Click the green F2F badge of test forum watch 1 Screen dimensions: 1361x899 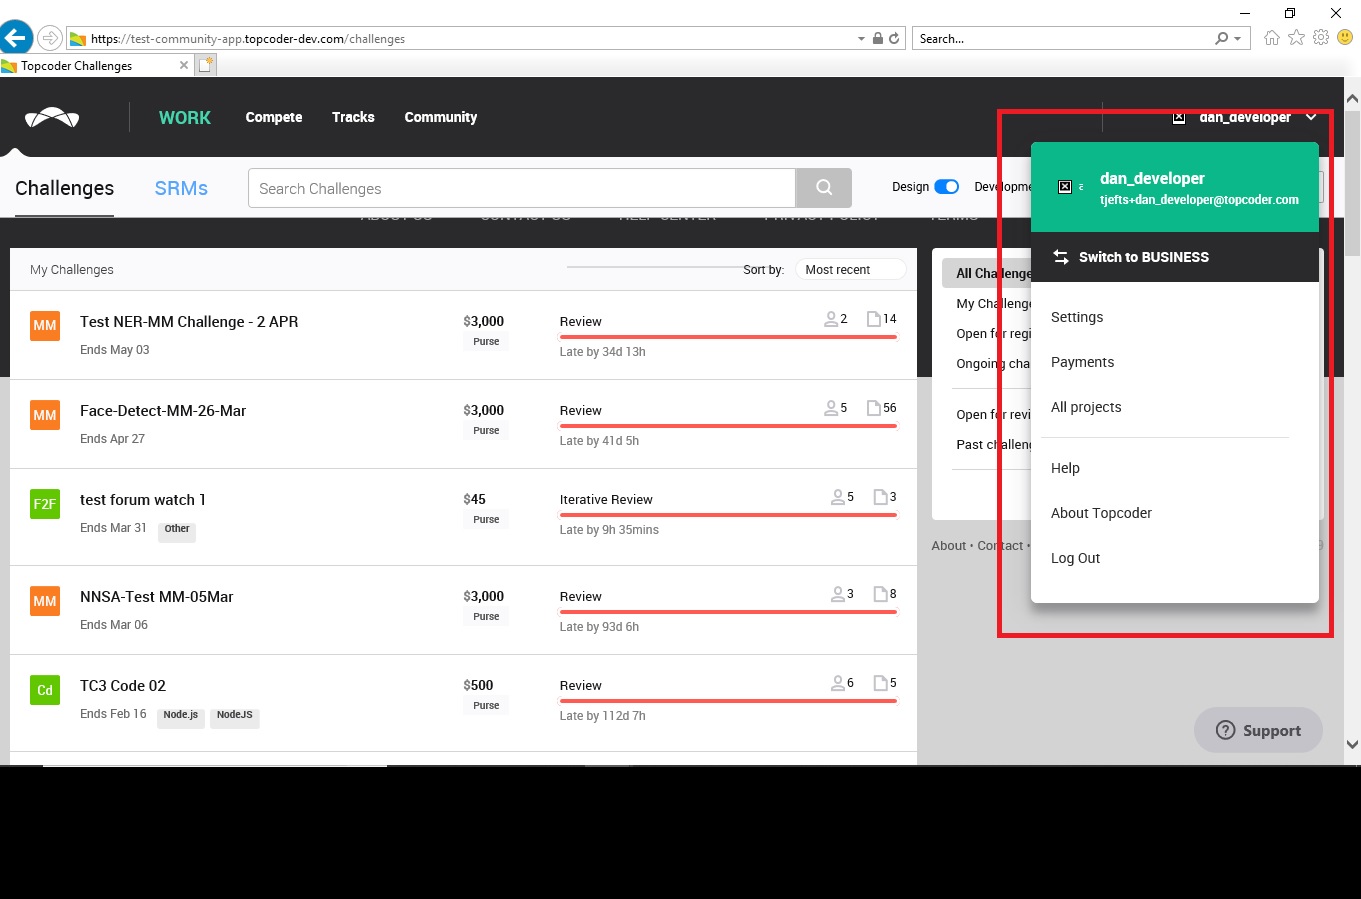coord(45,503)
